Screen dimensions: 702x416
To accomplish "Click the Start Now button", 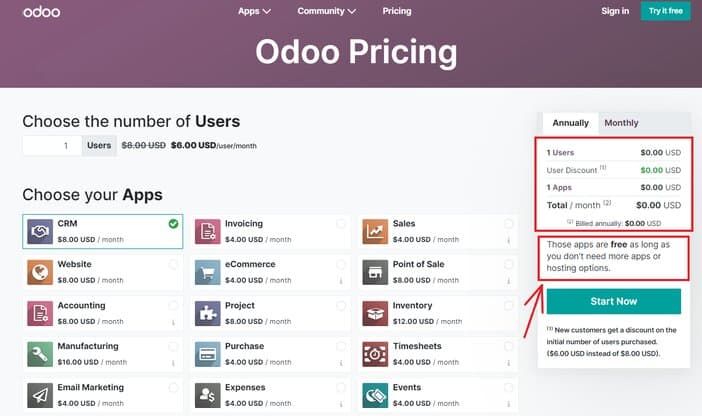I will point(613,301).
